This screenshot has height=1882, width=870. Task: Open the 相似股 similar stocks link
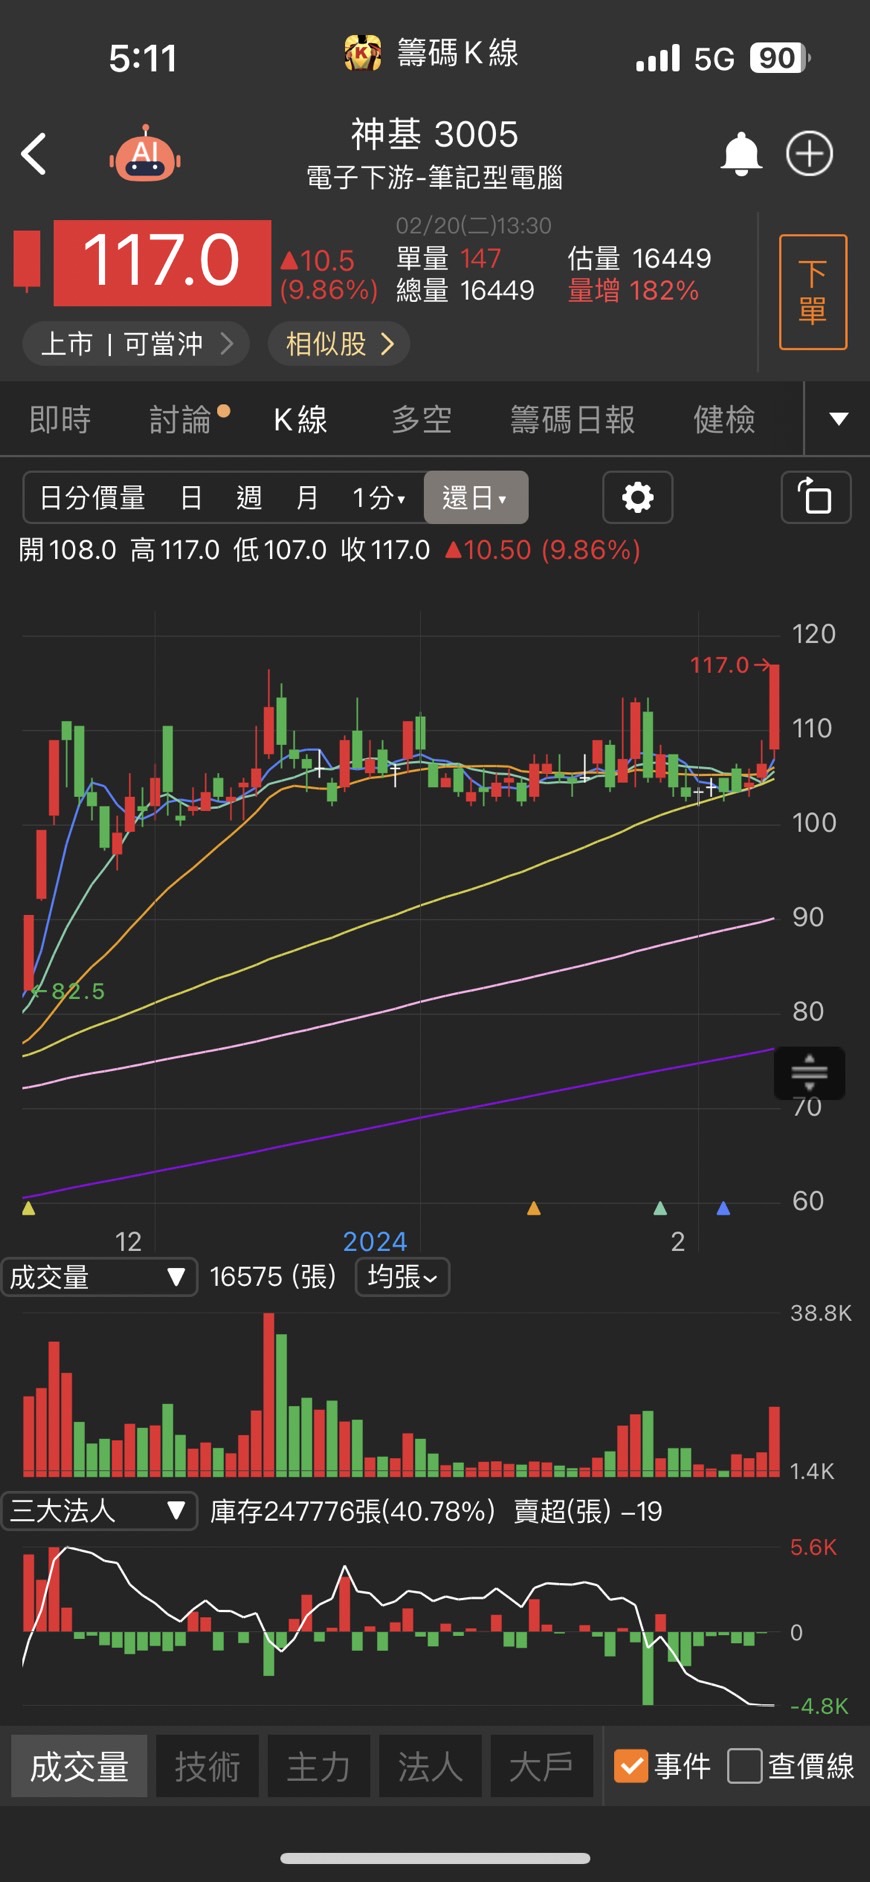(339, 344)
